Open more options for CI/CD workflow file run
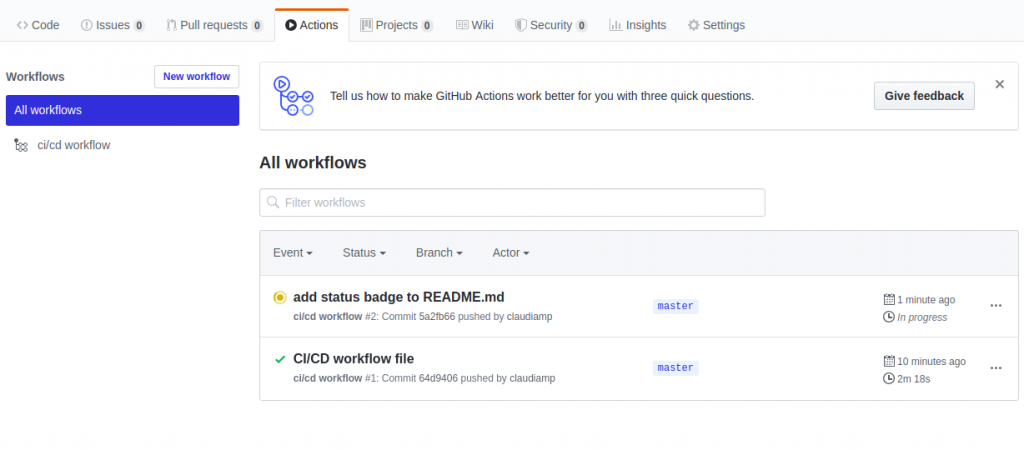Image resolution: width=1024 pixels, height=450 pixels. pyautogui.click(x=995, y=368)
